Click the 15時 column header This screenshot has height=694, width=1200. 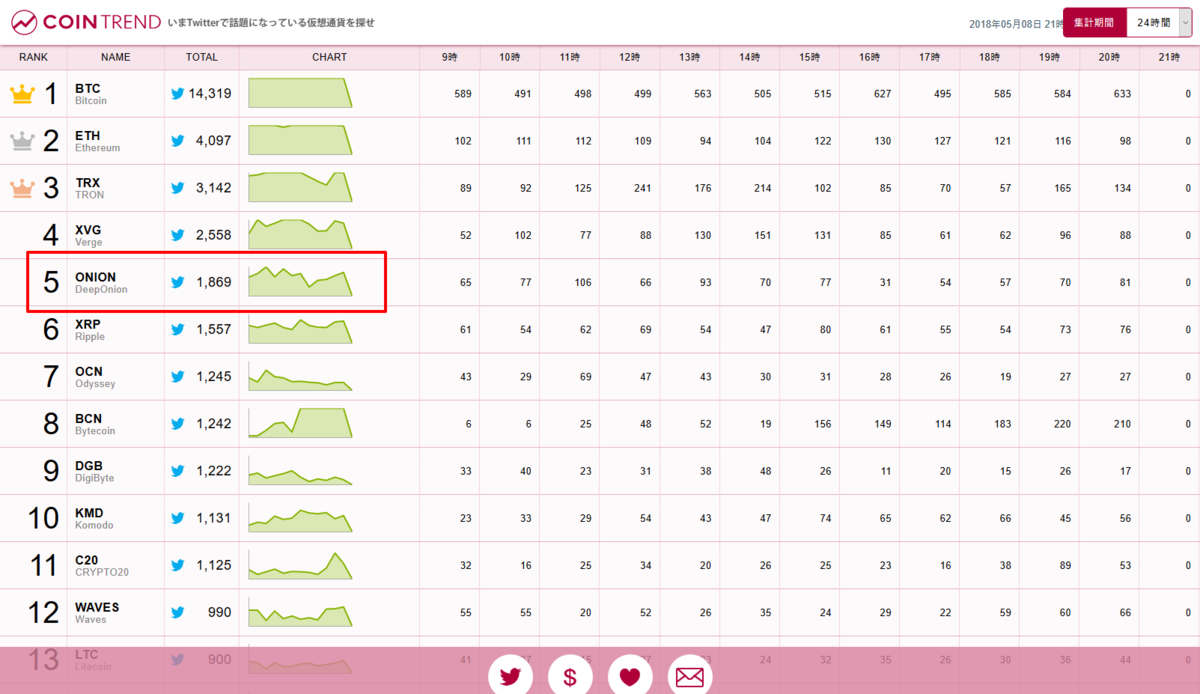(810, 58)
